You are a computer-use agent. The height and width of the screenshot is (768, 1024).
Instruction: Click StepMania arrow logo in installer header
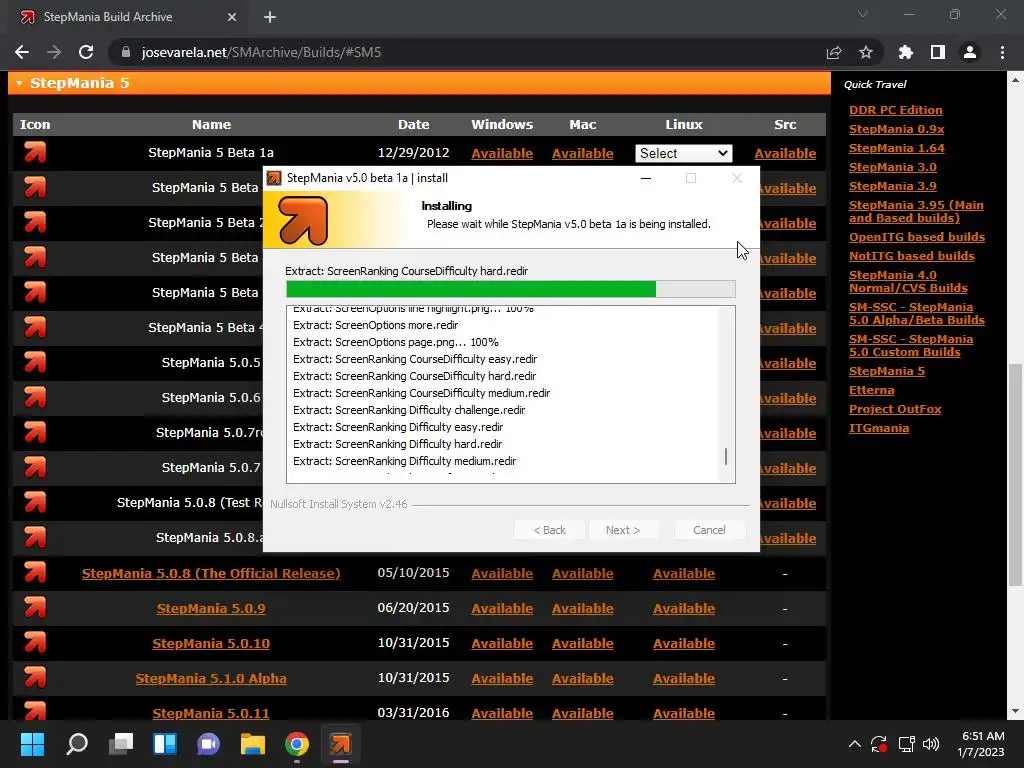click(x=302, y=220)
